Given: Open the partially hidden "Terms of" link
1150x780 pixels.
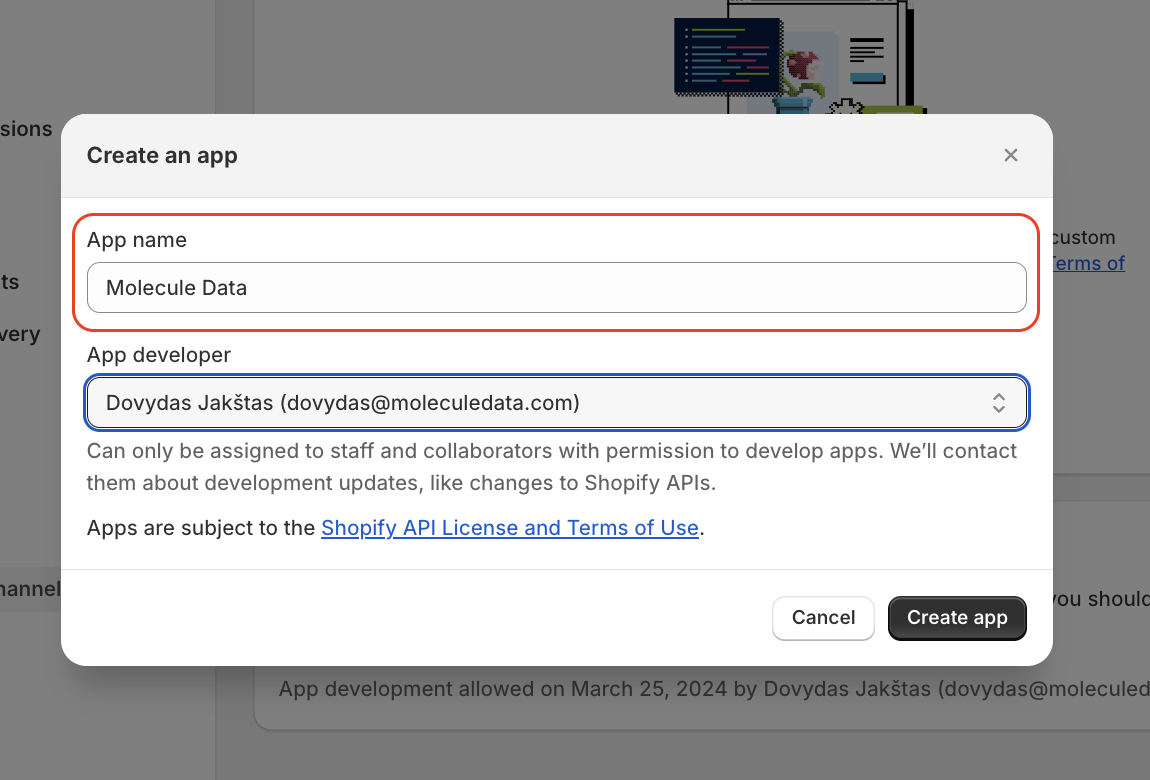Looking at the screenshot, I should pyautogui.click(x=1088, y=263).
